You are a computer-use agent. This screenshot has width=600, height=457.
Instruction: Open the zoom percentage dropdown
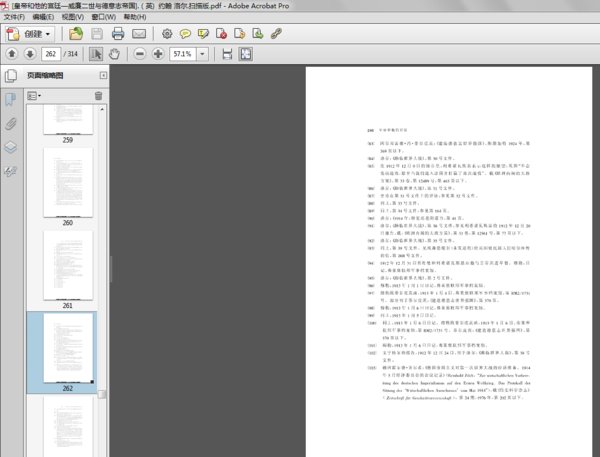(x=202, y=54)
